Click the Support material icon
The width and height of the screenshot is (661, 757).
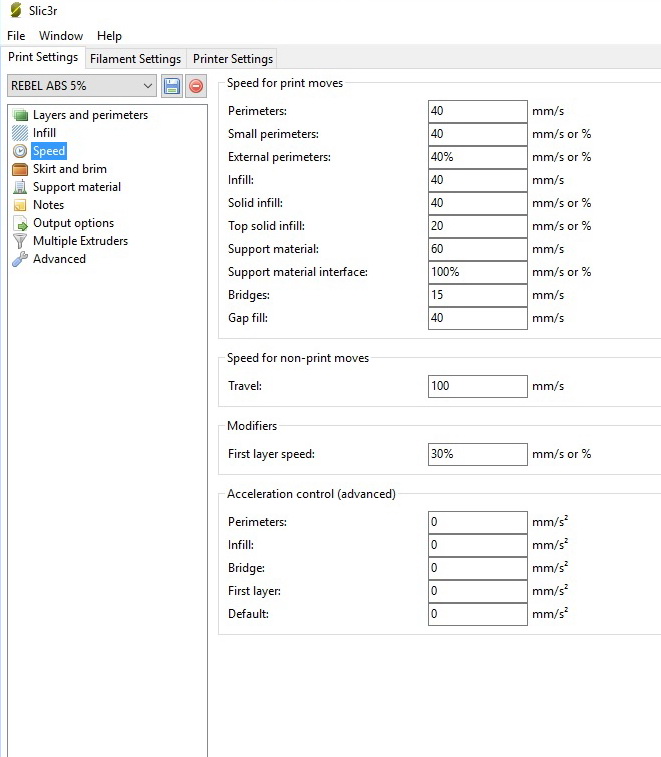pos(20,187)
